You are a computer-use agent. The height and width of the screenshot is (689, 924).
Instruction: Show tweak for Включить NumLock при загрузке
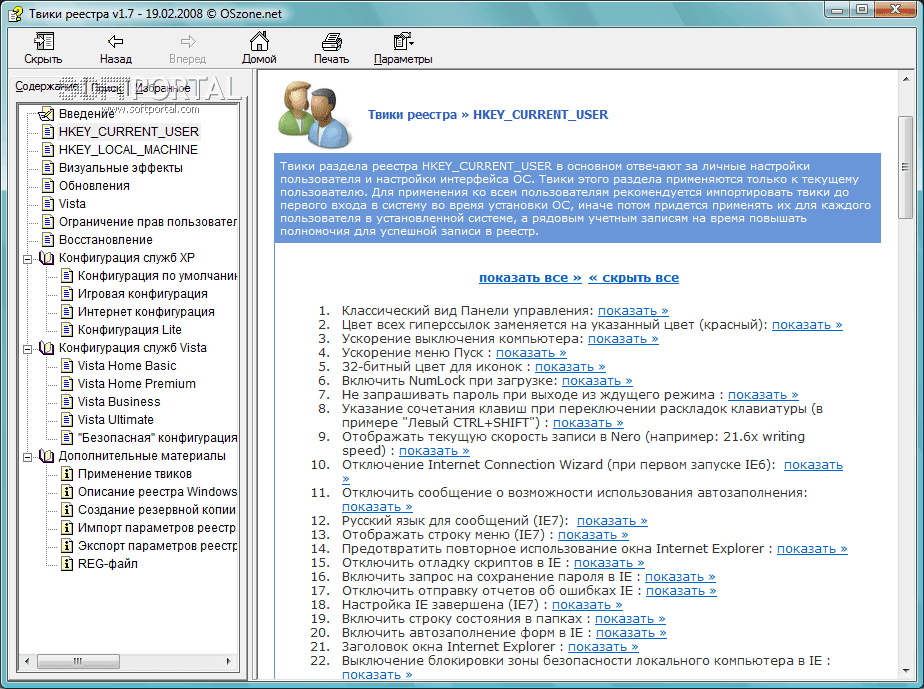coord(597,381)
